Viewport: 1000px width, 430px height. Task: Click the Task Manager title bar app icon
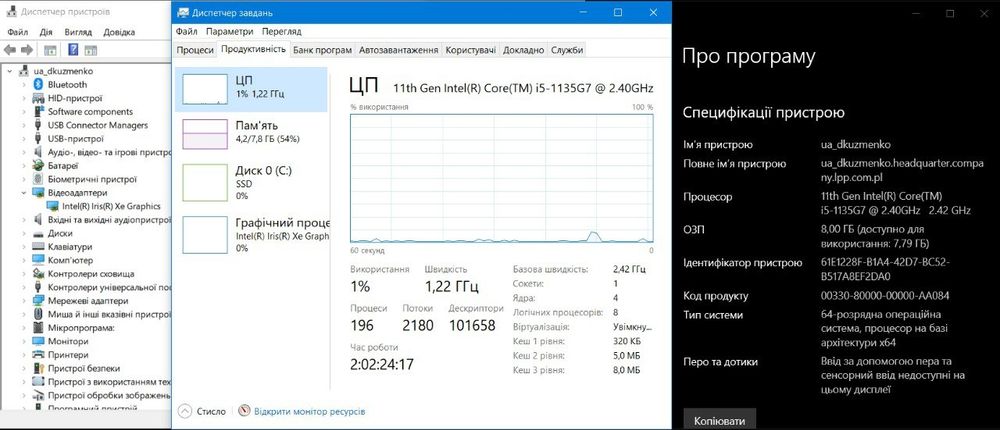click(183, 12)
